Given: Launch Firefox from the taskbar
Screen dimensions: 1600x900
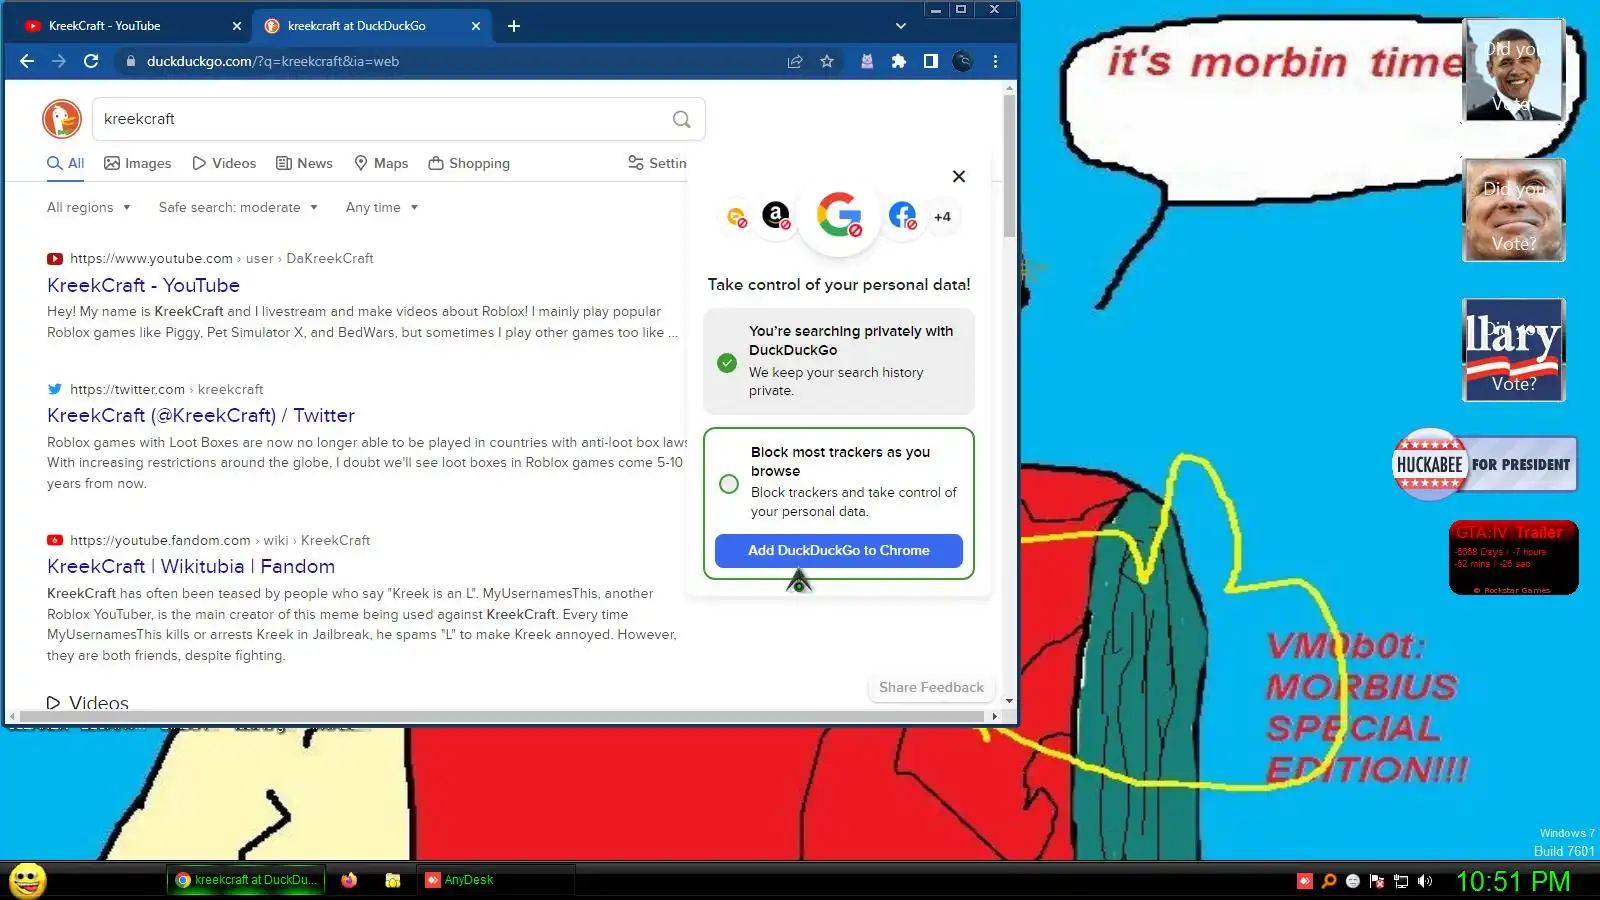Looking at the screenshot, I should [349, 880].
